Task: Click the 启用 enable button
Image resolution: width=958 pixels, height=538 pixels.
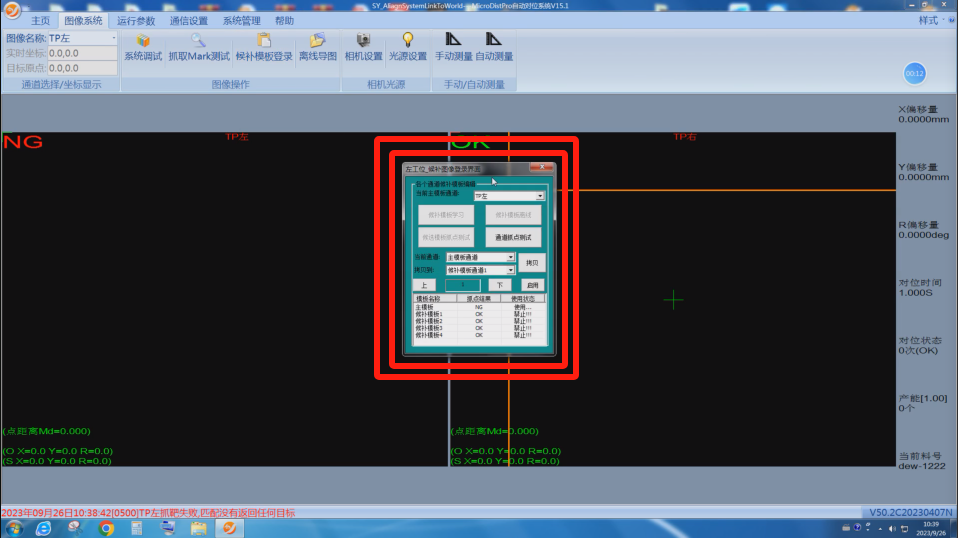Action: point(532,285)
